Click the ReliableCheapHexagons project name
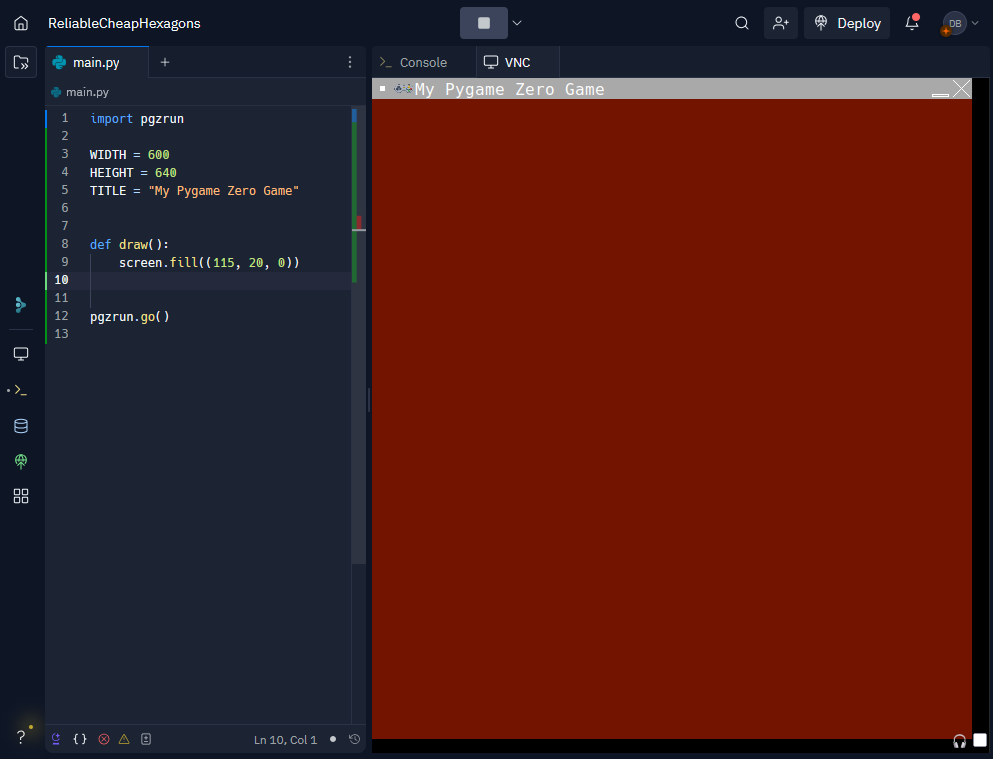This screenshot has width=993, height=759. pos(124,23)
